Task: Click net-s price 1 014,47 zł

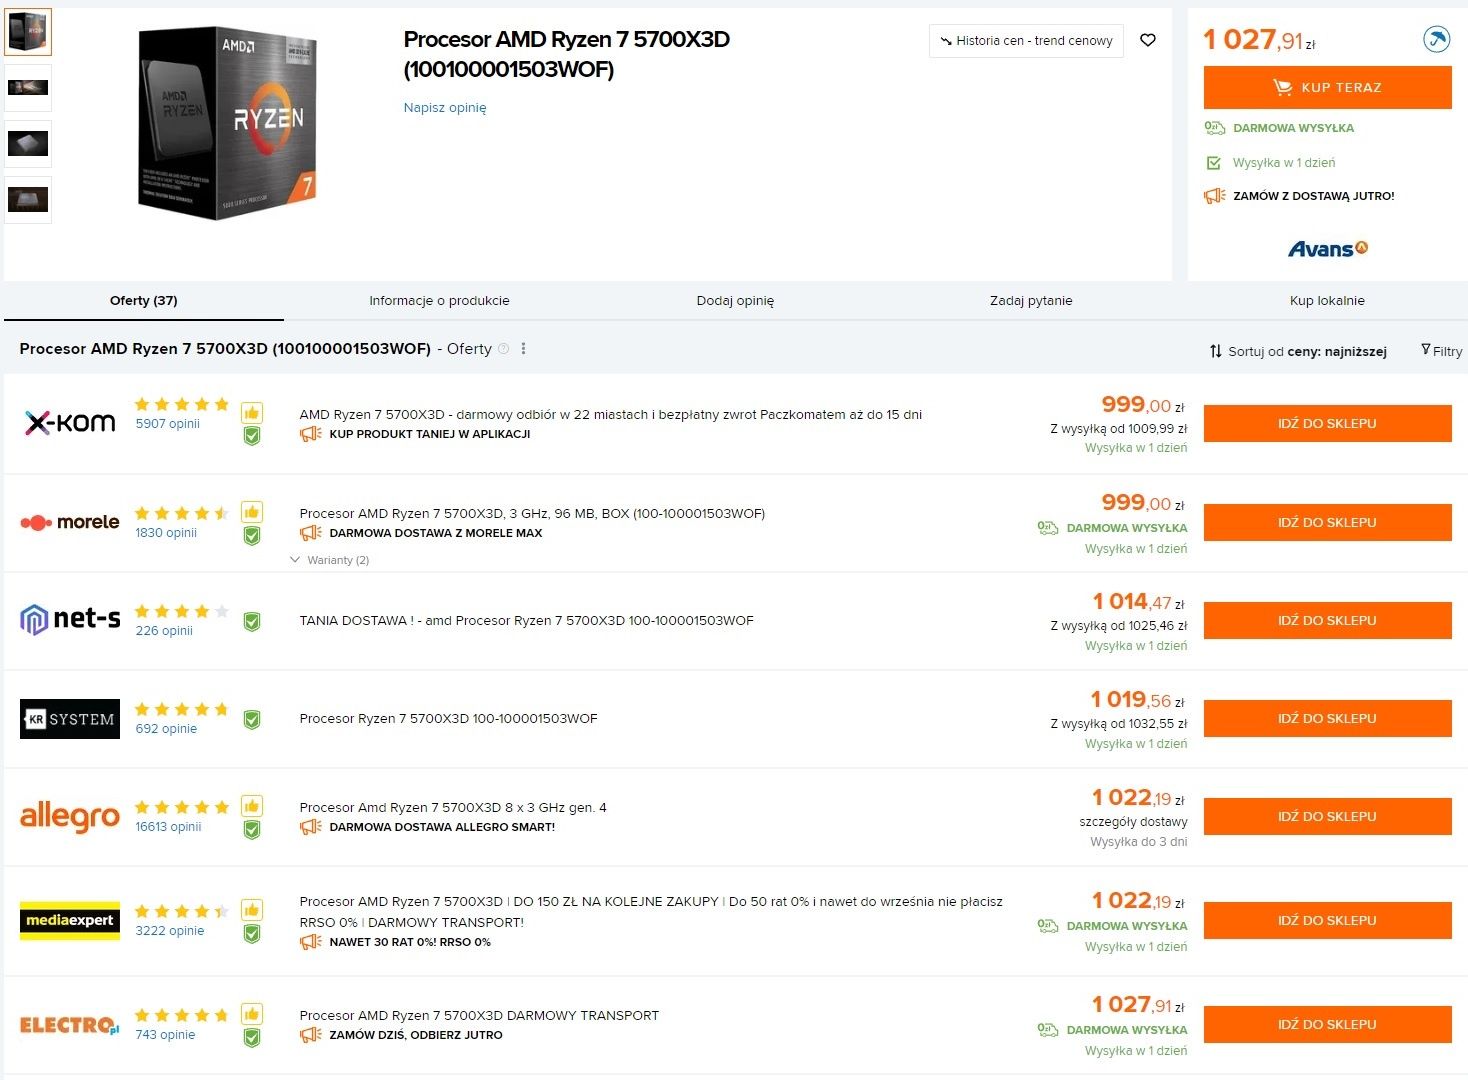Action: [x=1139, y=602]
